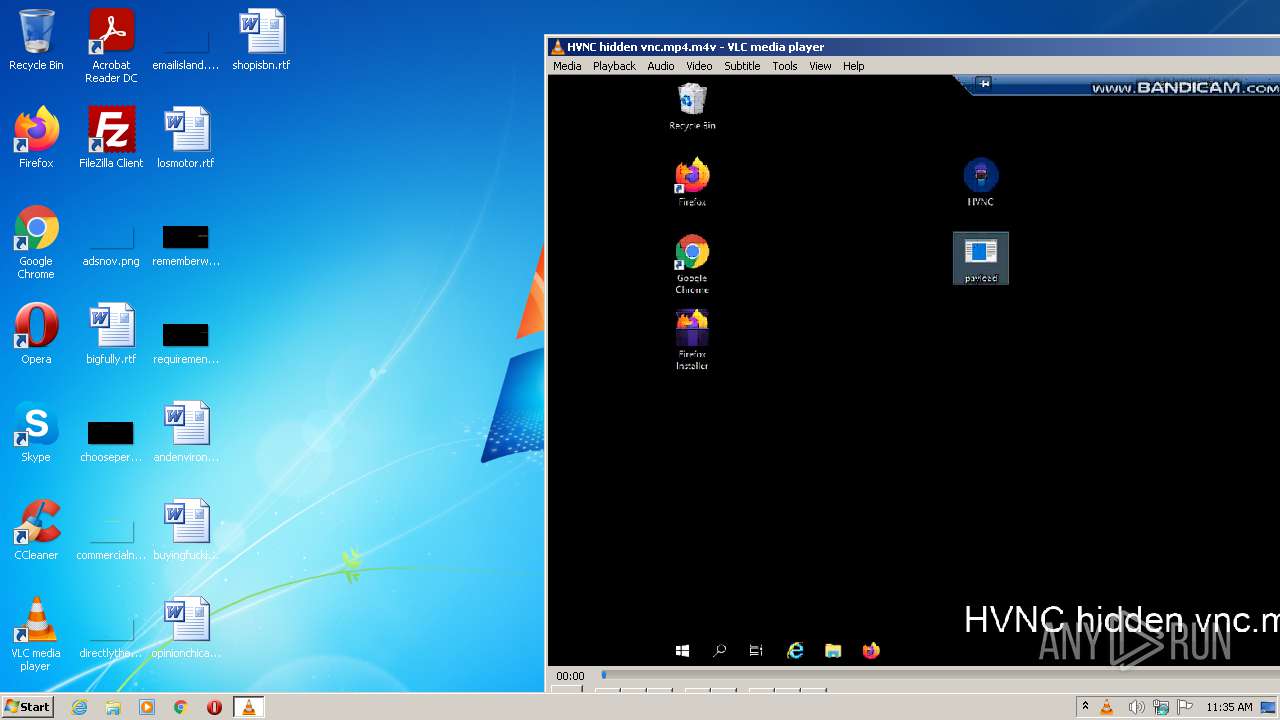Open Windows Media Player taskbar icon

[x=147, y=707]
